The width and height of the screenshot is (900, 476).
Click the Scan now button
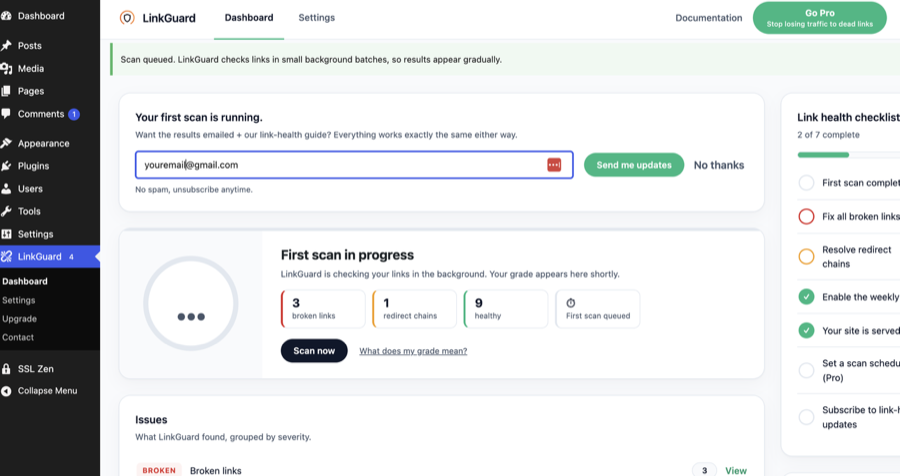tap(314, 351)
